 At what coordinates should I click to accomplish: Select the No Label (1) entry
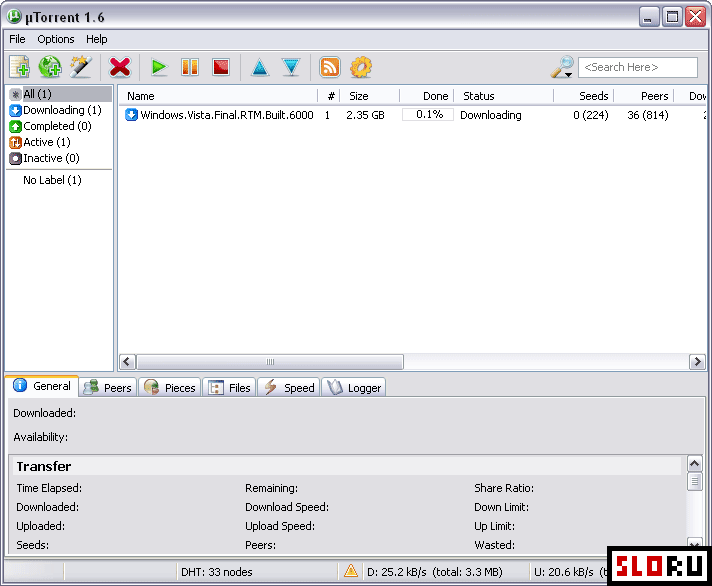point(52,180)
